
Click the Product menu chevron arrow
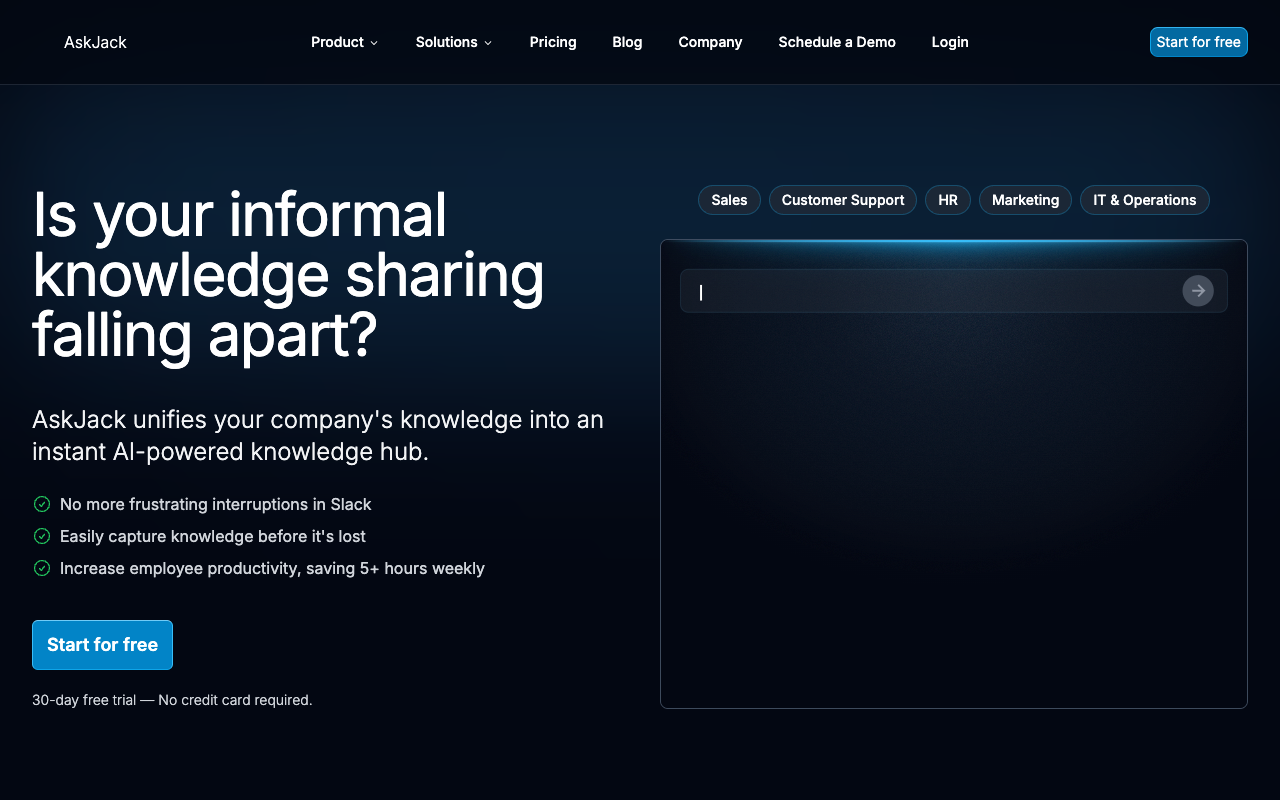tap(374, 43)
